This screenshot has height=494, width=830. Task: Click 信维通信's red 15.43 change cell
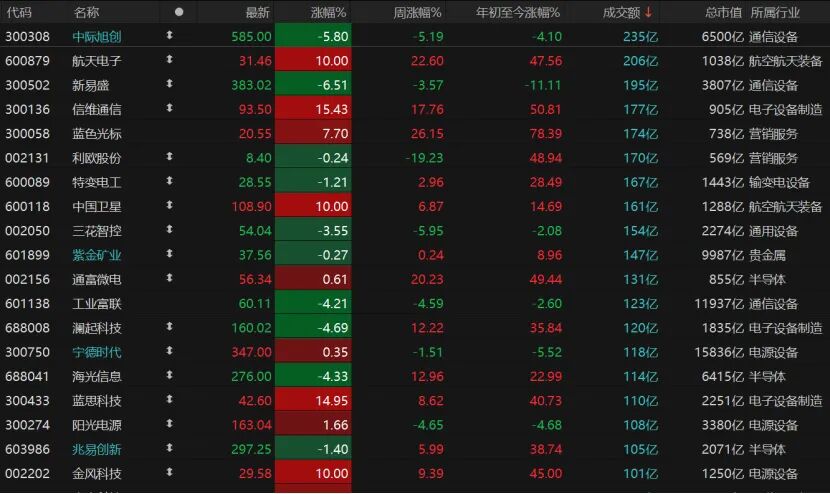click(x=310, y=109)
